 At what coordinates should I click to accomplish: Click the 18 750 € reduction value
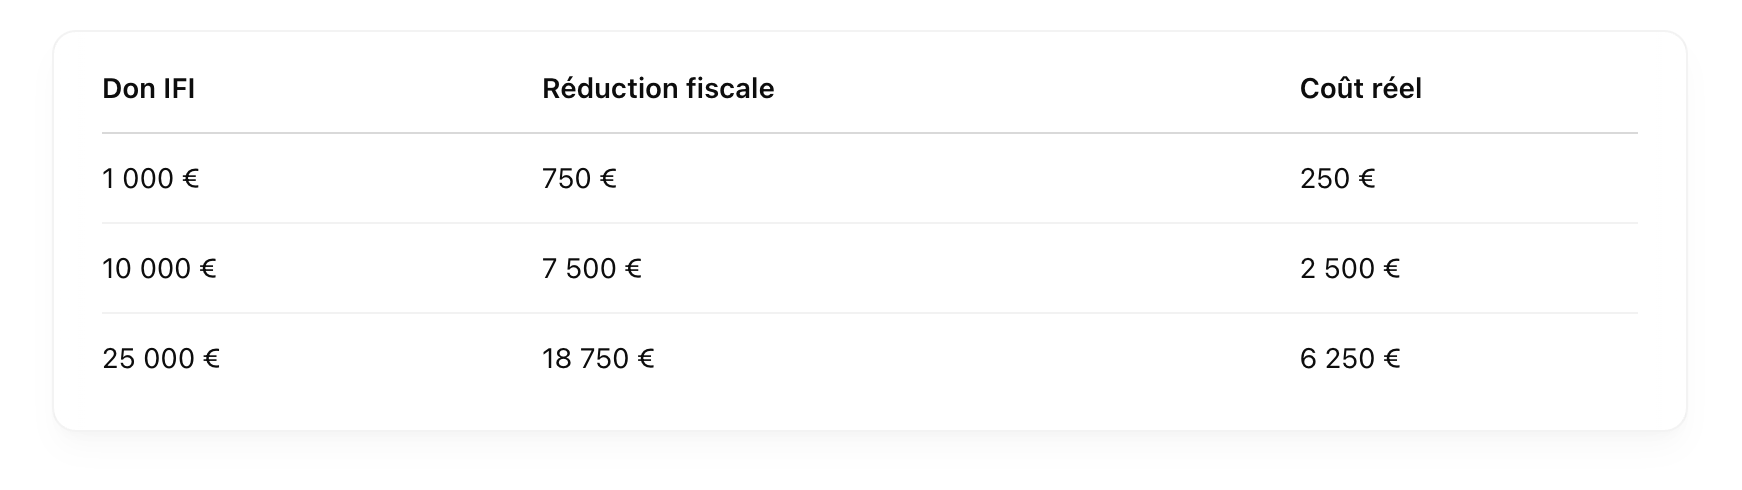pos(598,359)
